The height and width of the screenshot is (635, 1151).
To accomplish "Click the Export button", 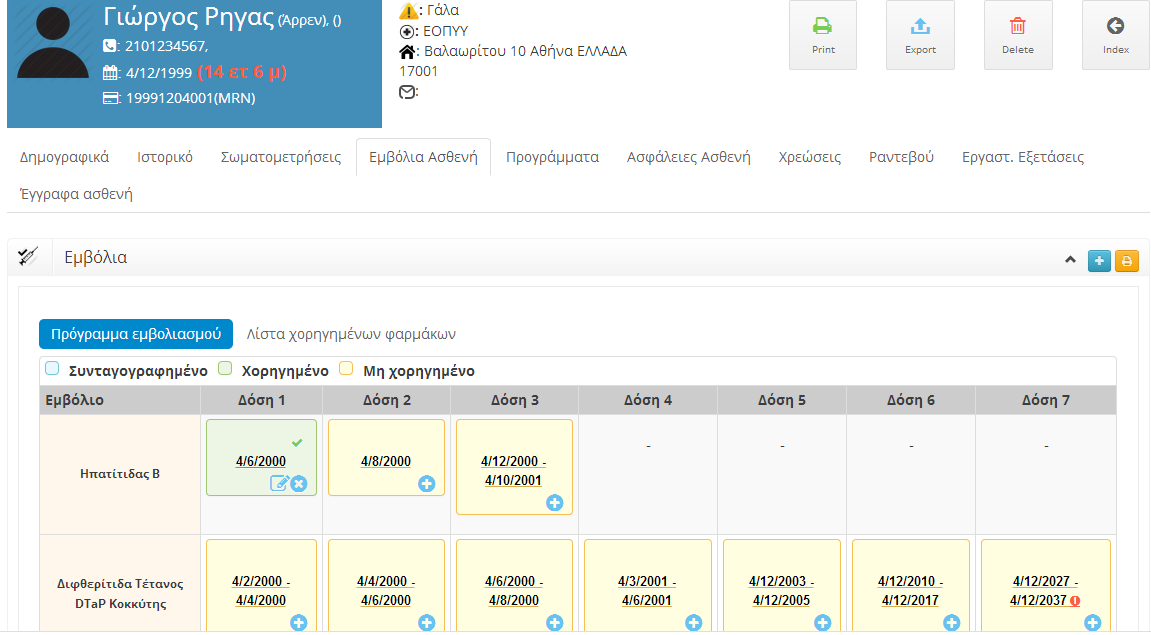I will pyautogui.click(x=920, y=35).
